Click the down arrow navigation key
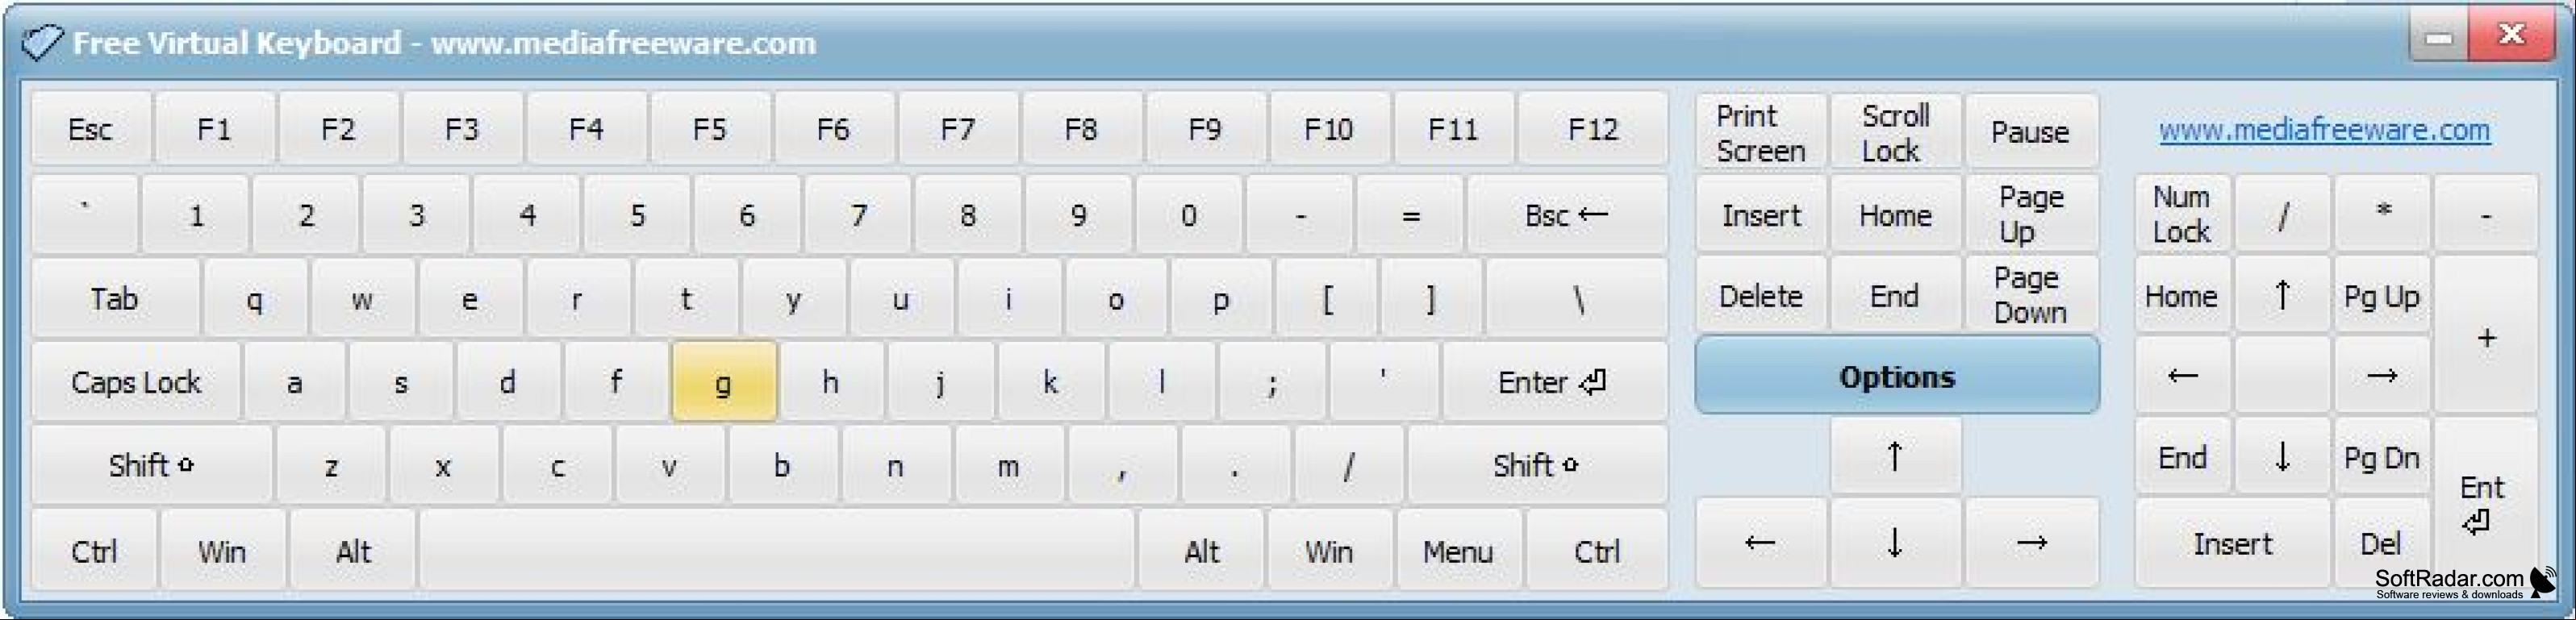The height and width of the screenshot is (620, 2576). [1895, 543]
